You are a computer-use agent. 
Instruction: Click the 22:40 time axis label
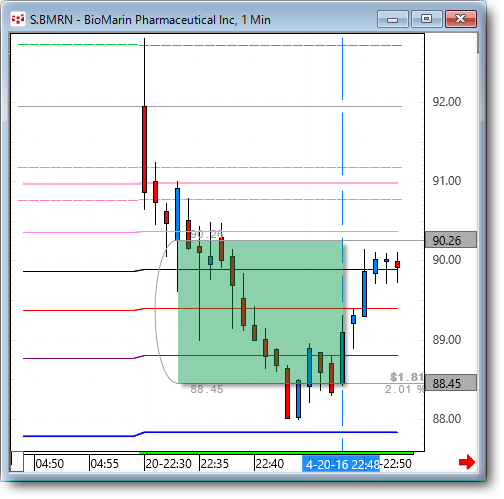(x=270, y=464)
